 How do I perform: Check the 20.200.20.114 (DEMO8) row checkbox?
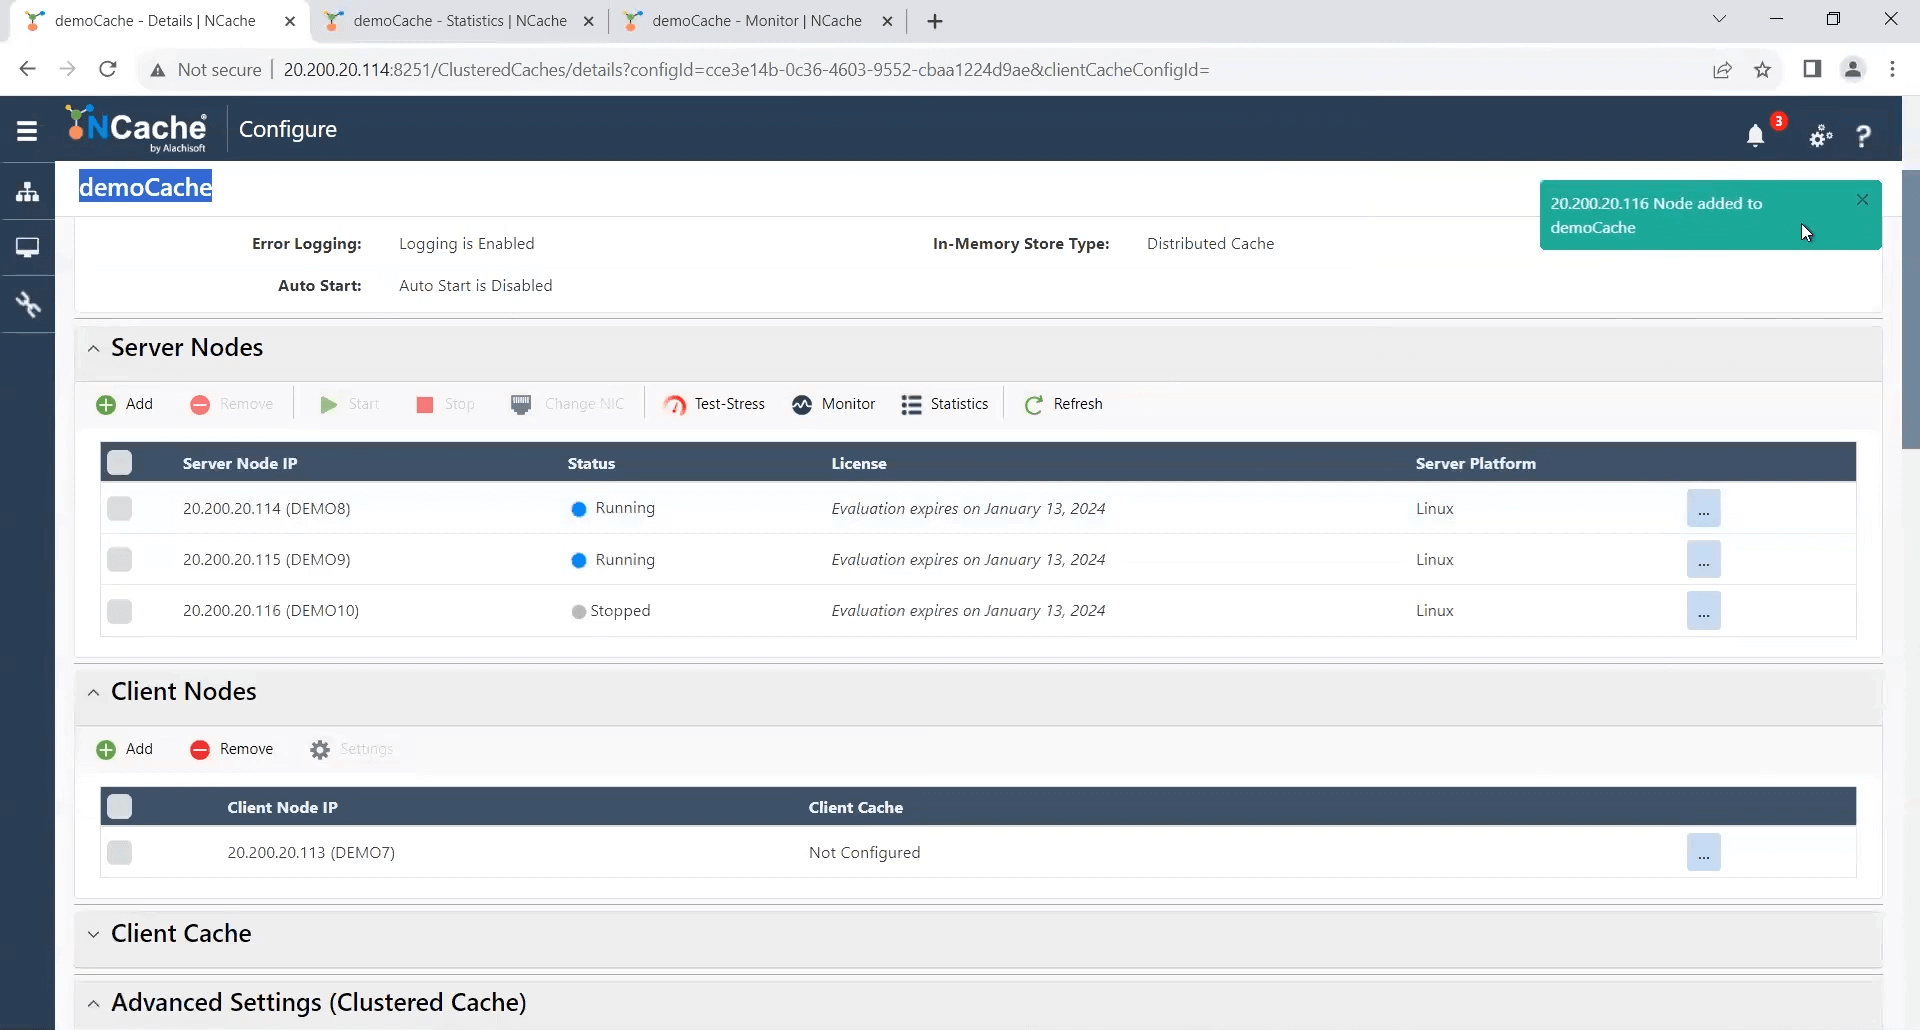click(x=120, y=508)
